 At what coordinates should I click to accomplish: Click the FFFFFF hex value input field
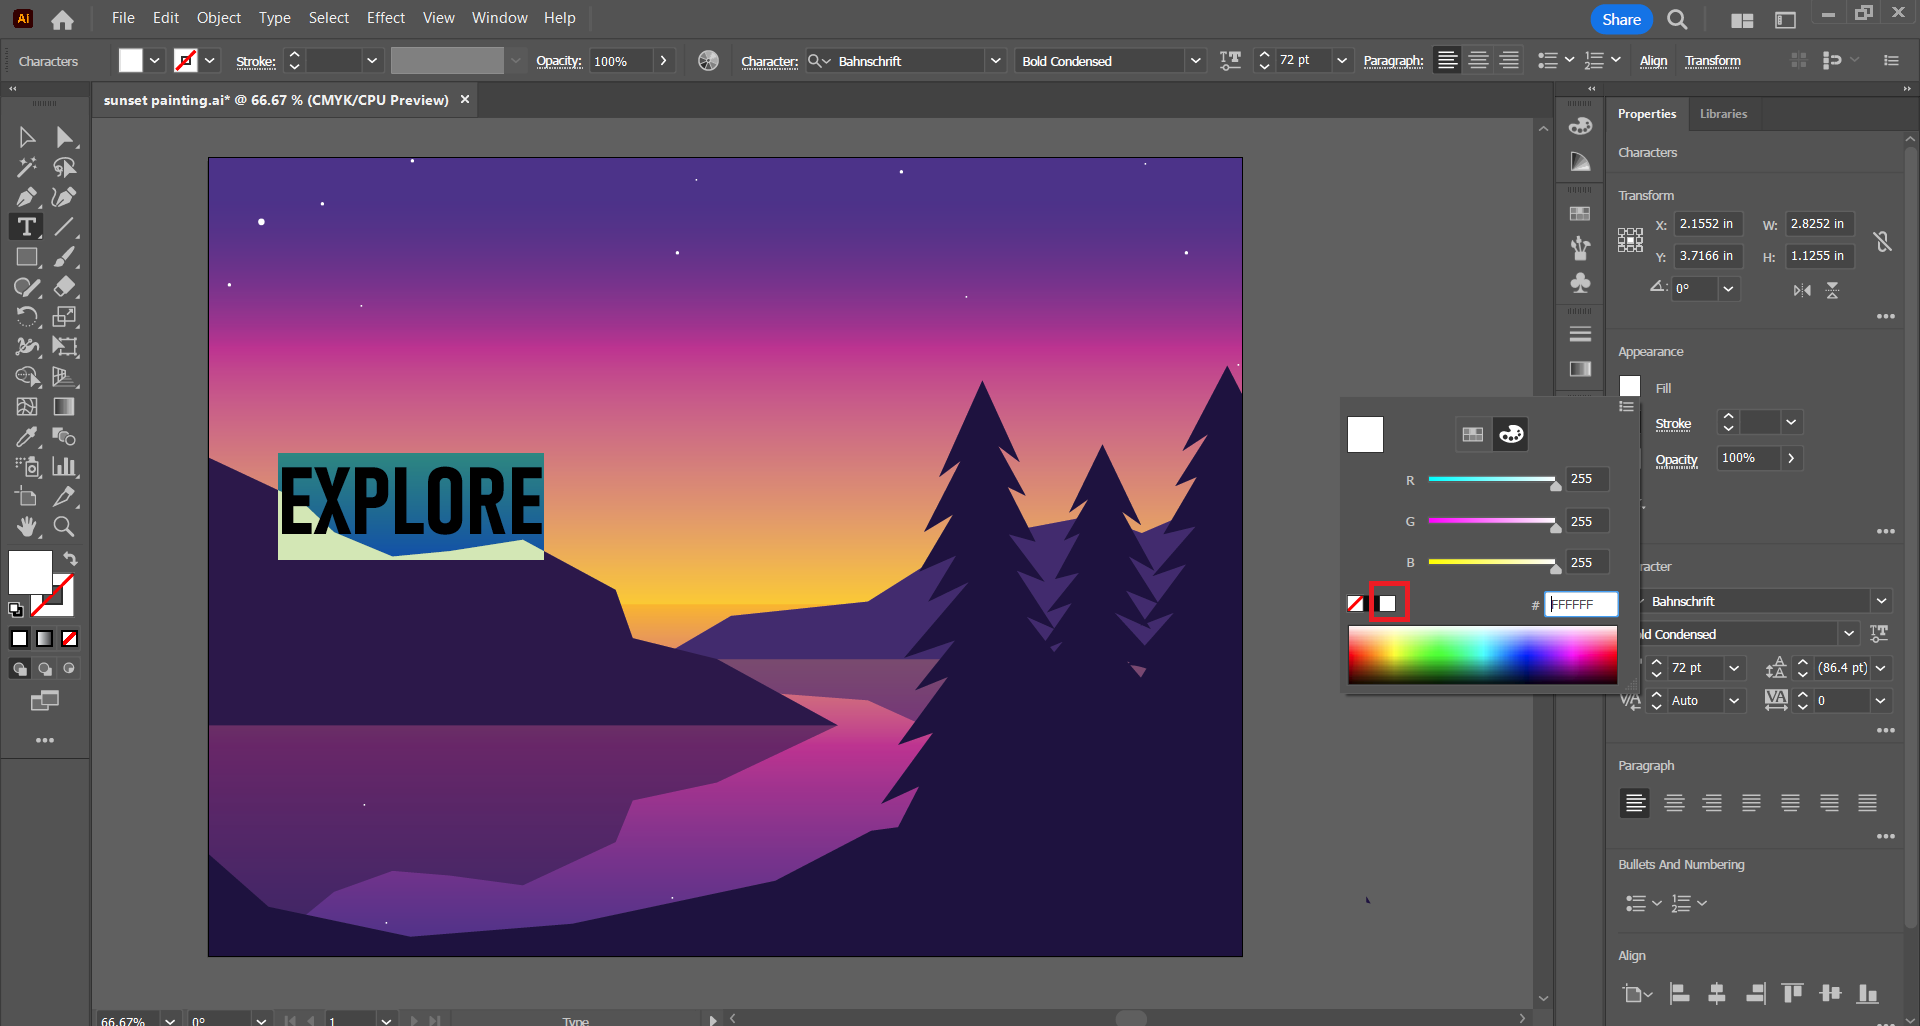tap(1582, 604)
